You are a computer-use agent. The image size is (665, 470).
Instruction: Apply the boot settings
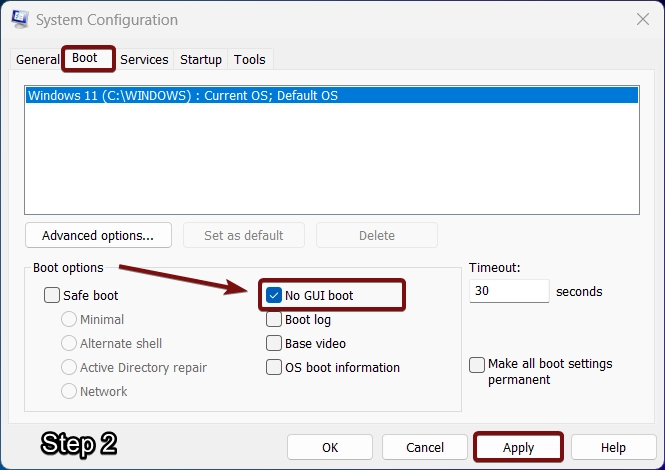518,447
